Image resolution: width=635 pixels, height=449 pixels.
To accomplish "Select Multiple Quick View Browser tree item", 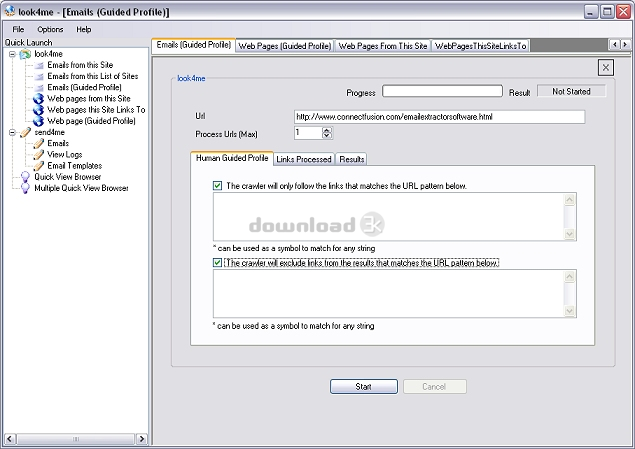I will point(81,188).
